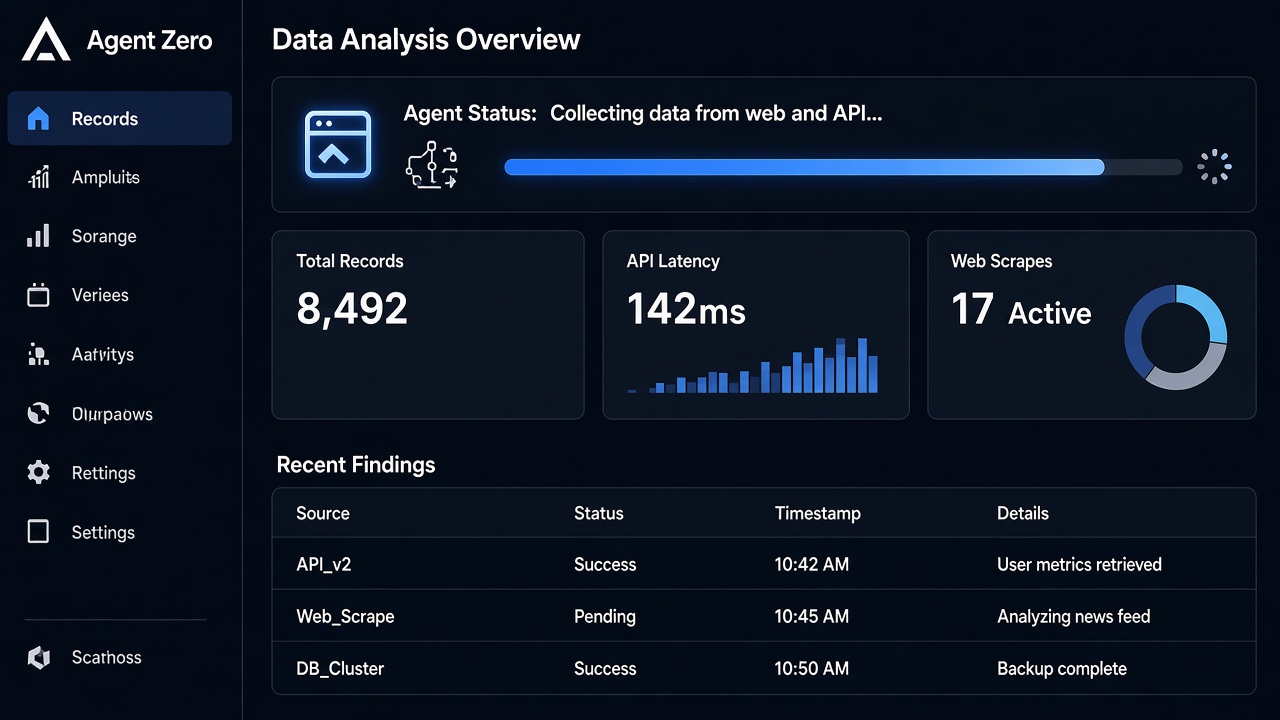Click the Web Scrapes donut chart
The height and width of the screenshot is (720, 1280).
1176,337
